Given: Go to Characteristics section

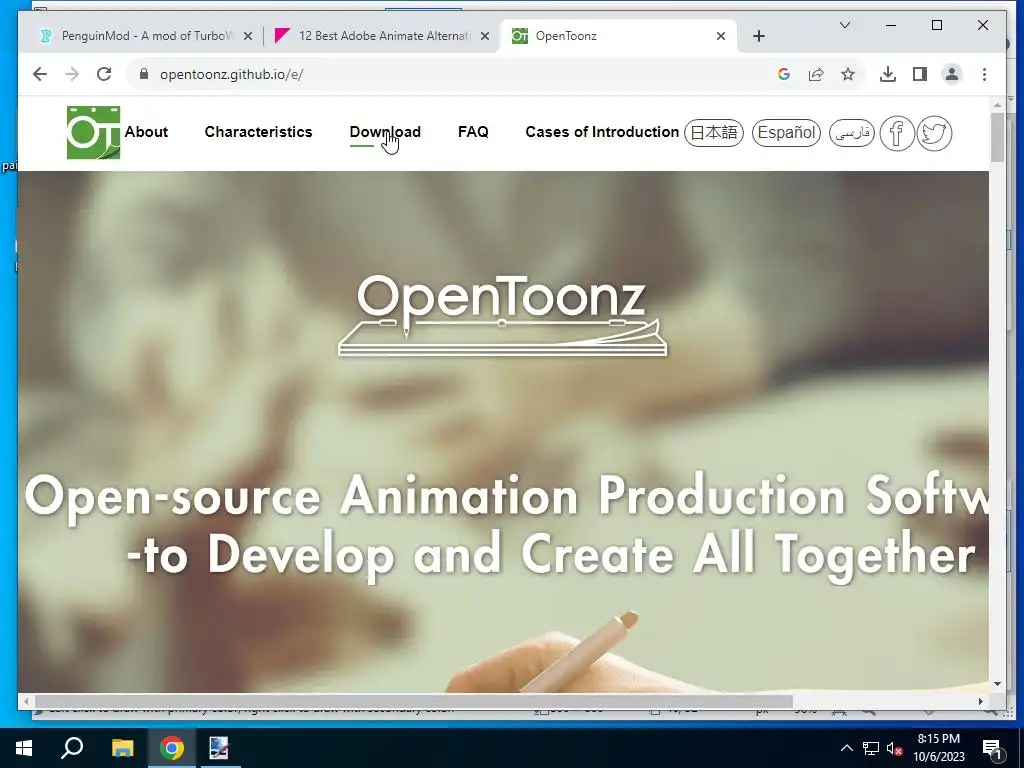Looking at the screenshot, I should click(259, 132).
